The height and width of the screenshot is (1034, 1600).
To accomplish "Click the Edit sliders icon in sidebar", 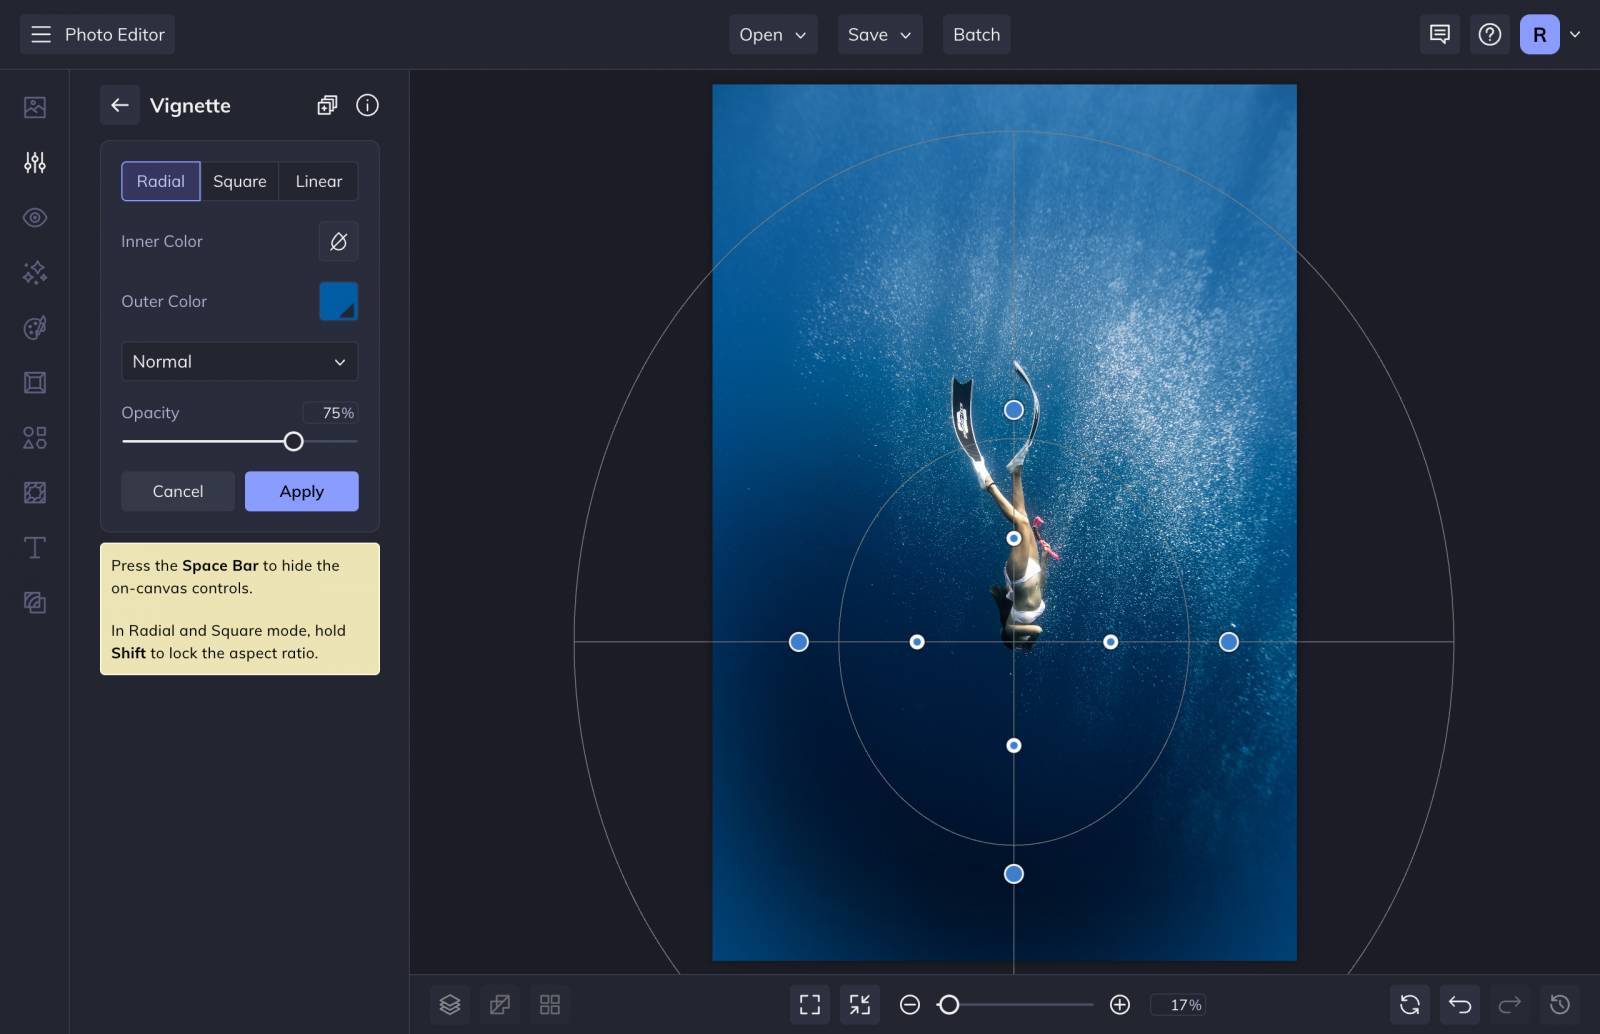I will pos(35,162).
